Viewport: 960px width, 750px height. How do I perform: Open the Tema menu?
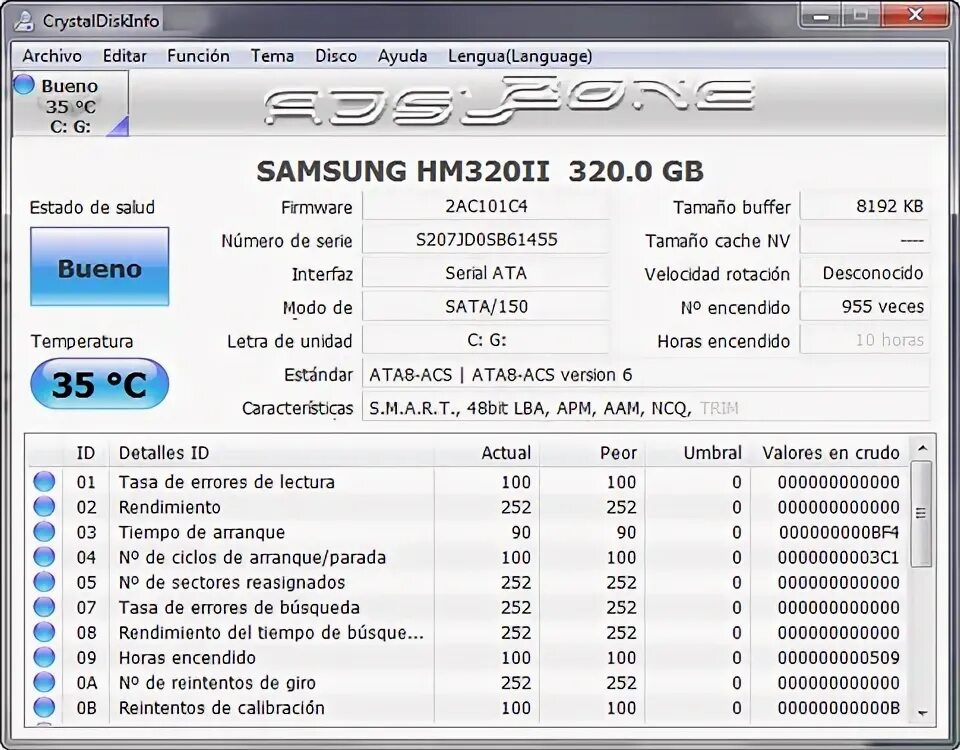[272, 56]
